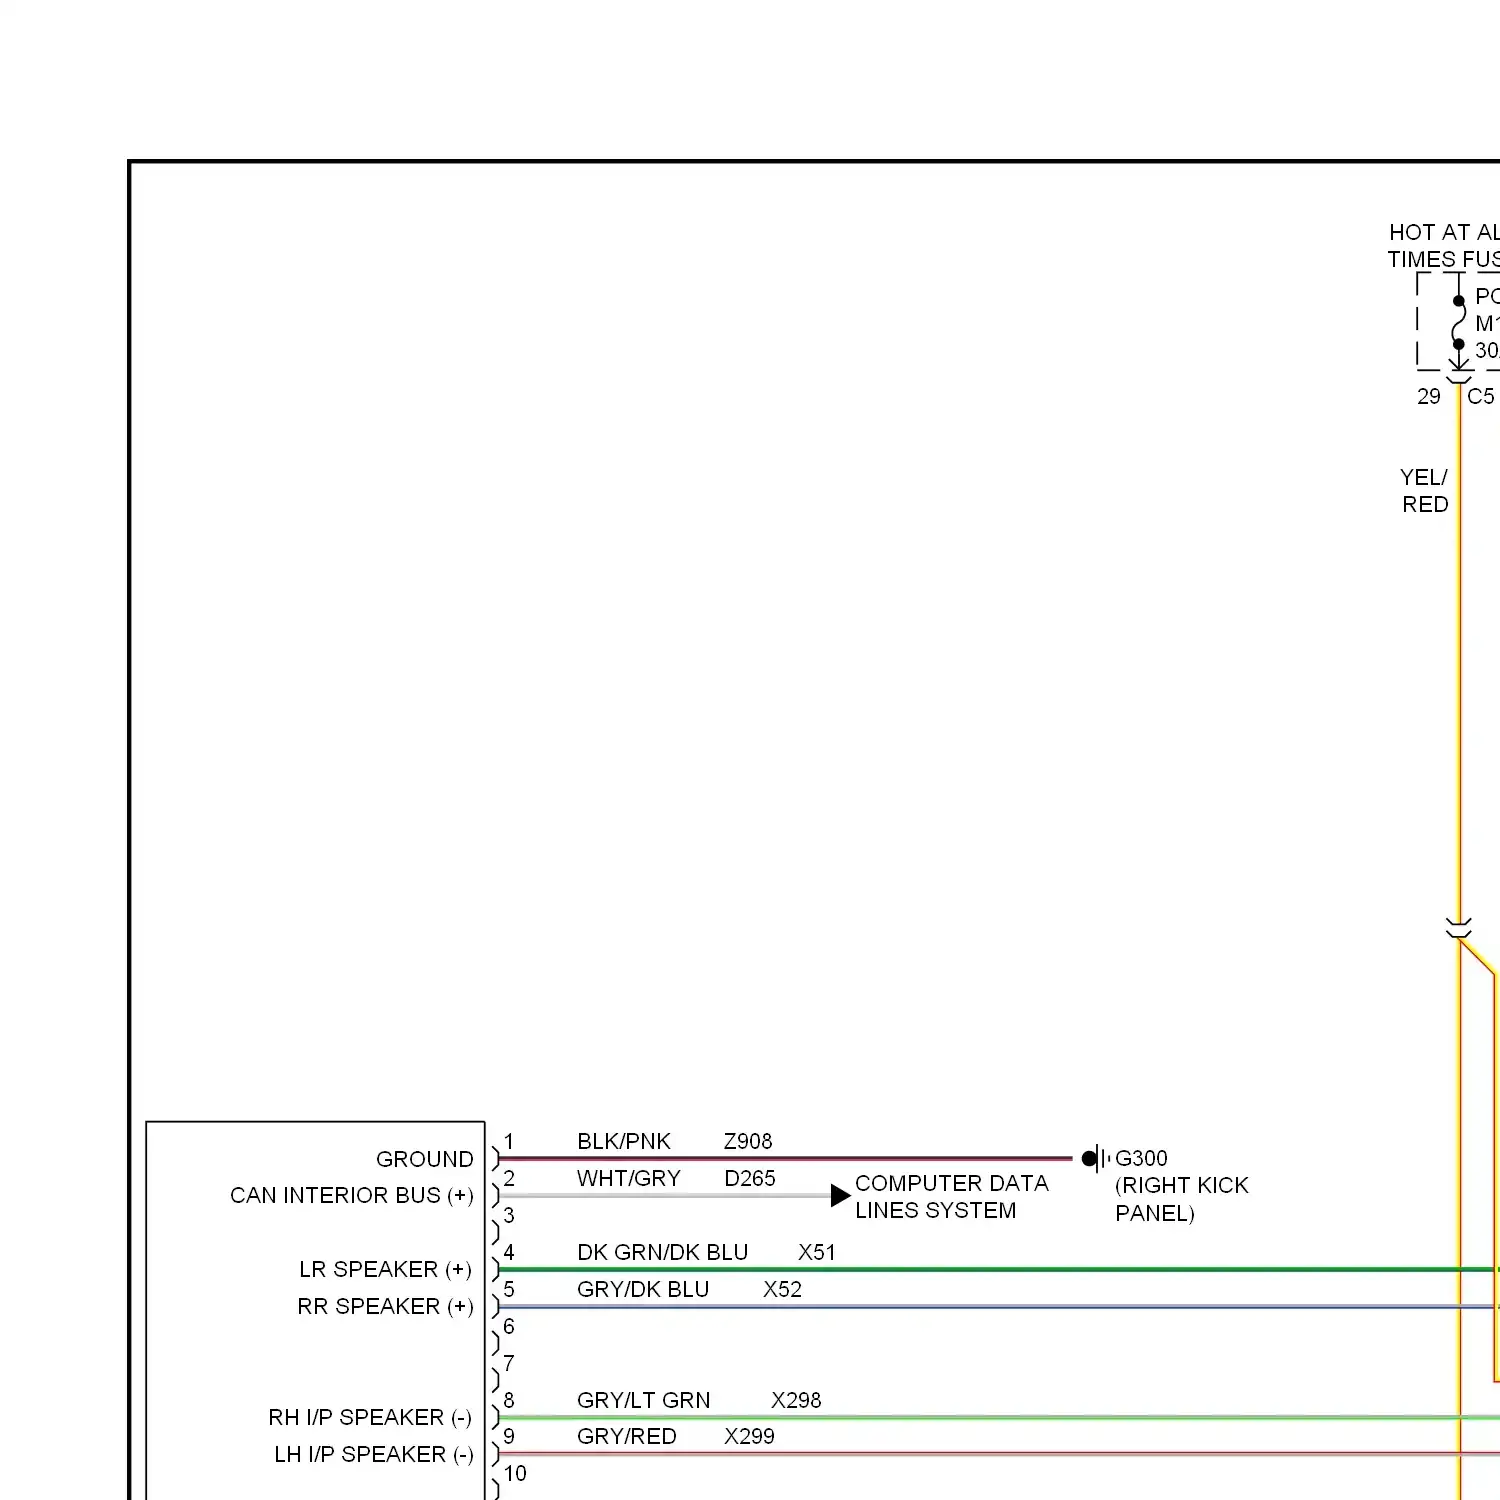The height and width of the screenshot is (1500, 1500).
Task: Click the YEL/ RED wire label
Action: pyautogui.click(x=1424, y=490)
